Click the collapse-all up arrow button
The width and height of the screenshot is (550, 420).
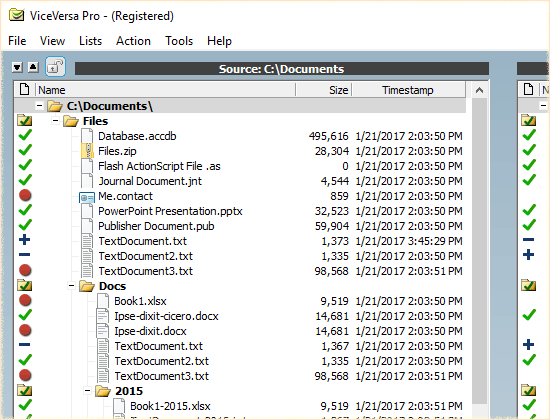(33, 67)
